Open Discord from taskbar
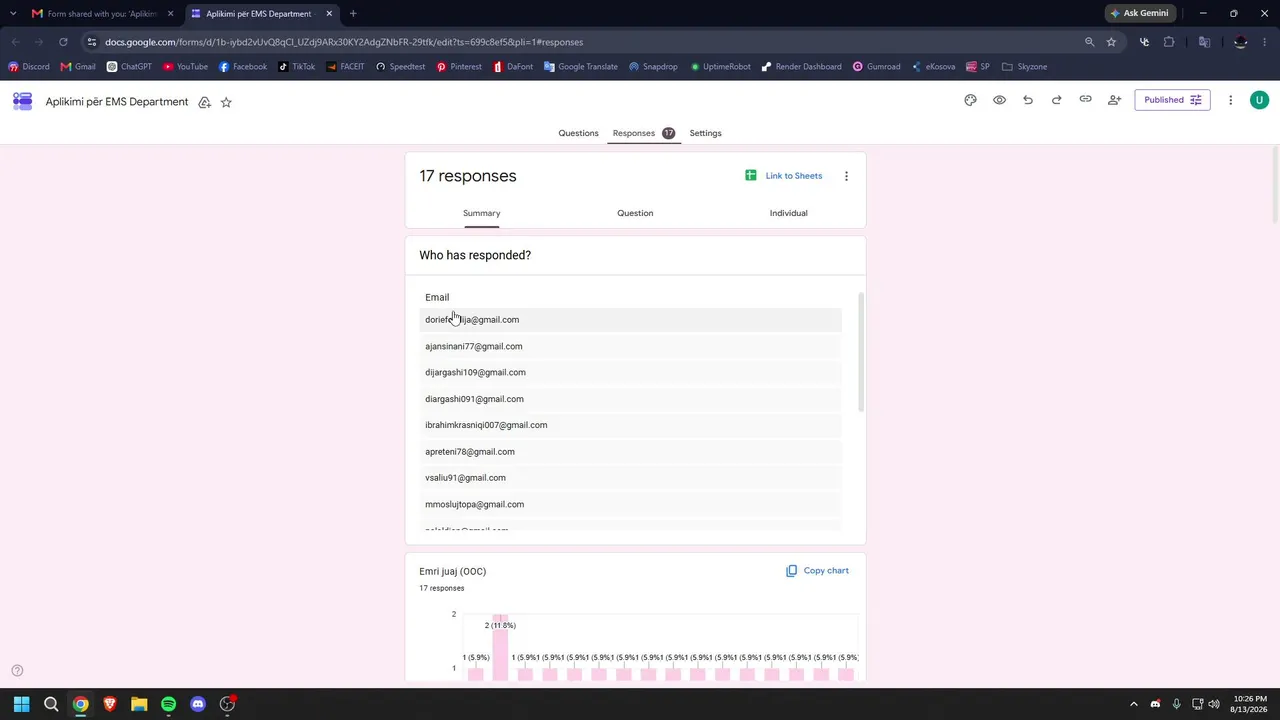This screenshot has width=1280, height=720. 198,704
